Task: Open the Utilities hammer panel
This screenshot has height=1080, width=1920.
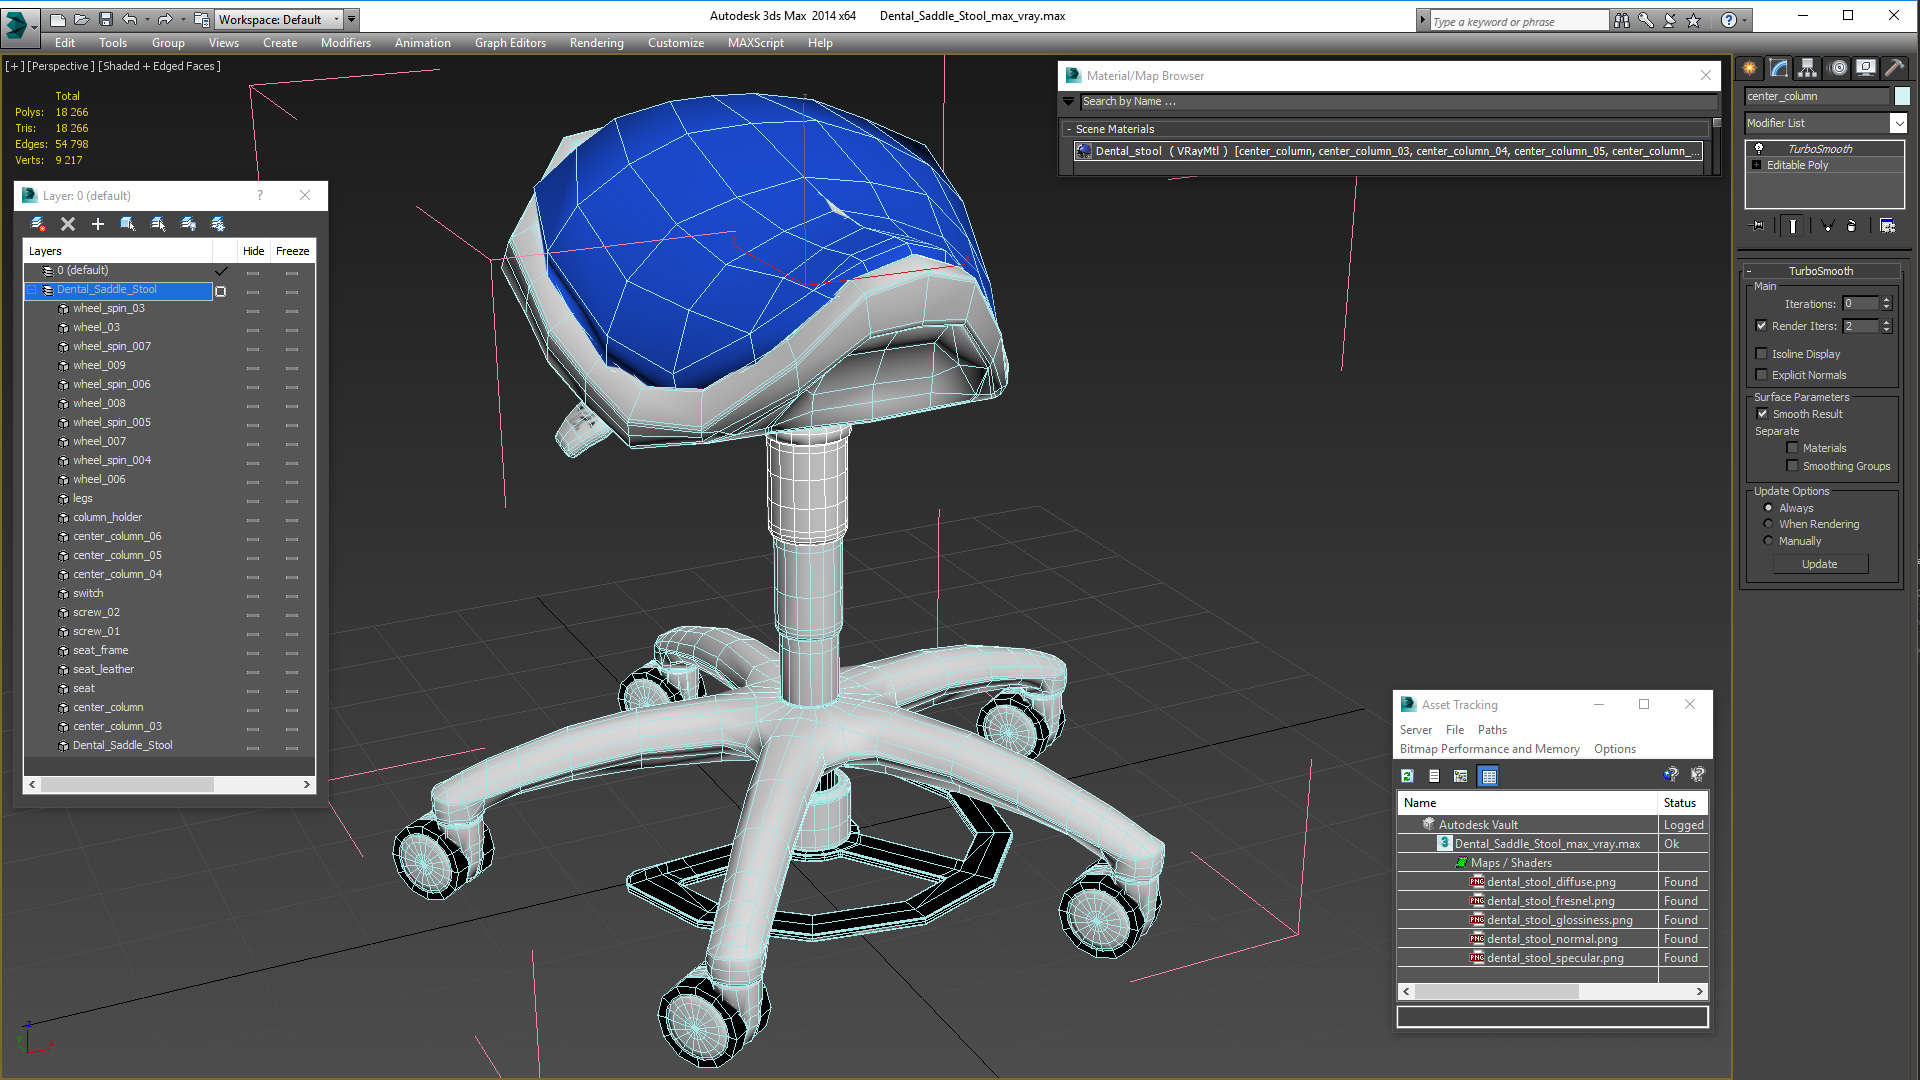Action: pos(1895,68)
